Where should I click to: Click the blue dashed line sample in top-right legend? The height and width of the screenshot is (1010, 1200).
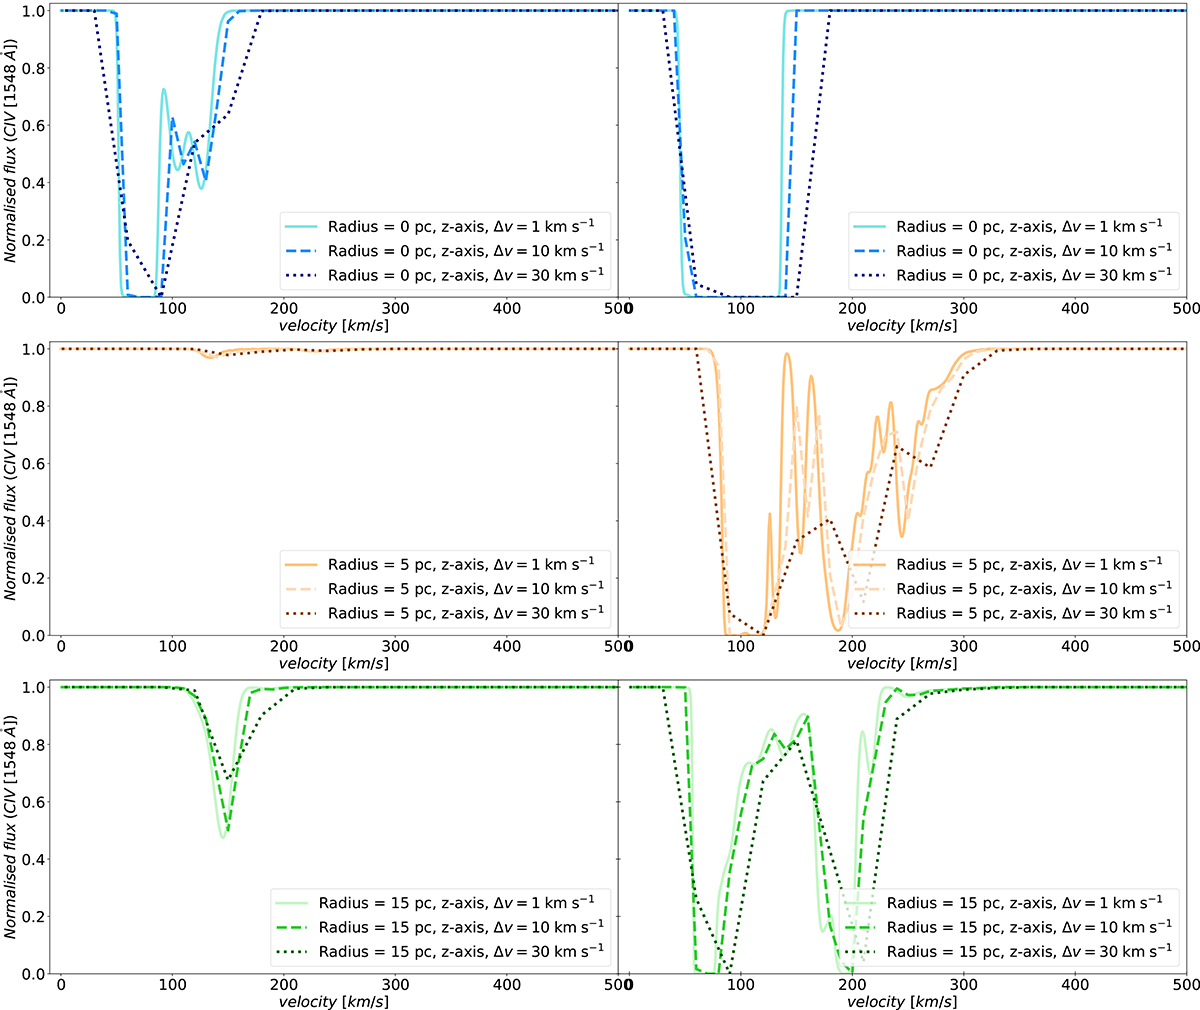[x=868, y=252]
